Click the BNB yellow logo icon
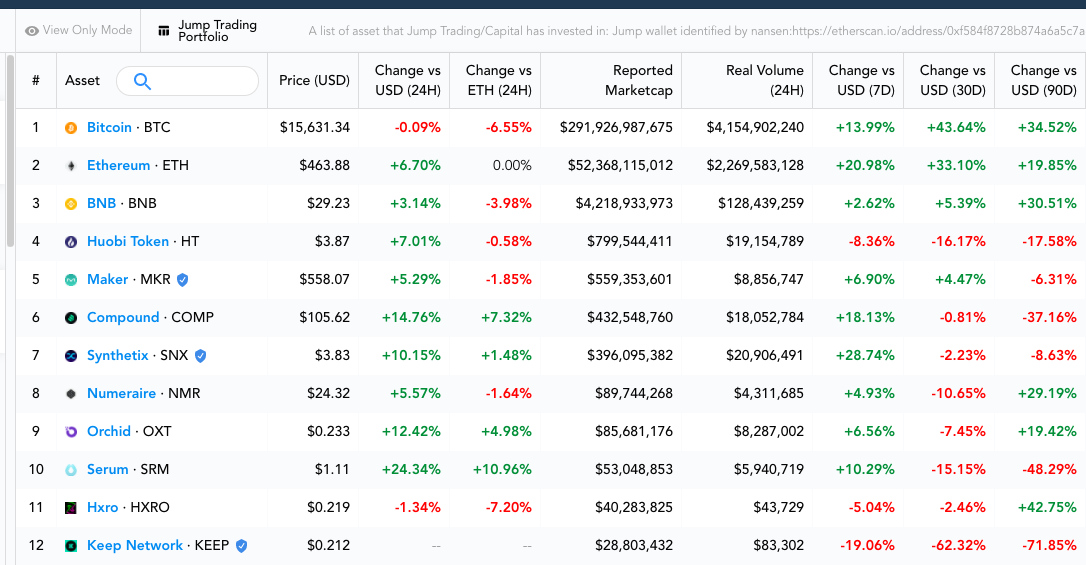 71,204
